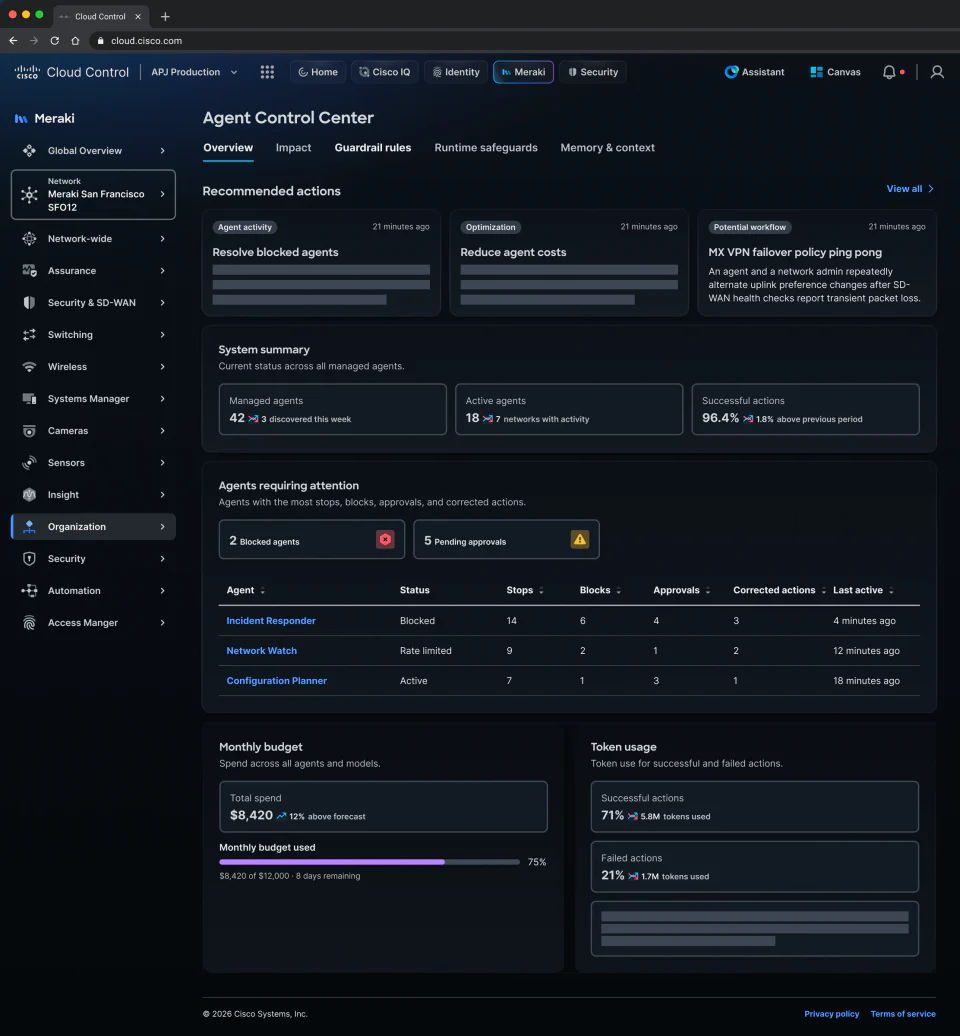Switch to the Runtime safeguards tab
Viewport: 960px width, 1036px height.
486,148
